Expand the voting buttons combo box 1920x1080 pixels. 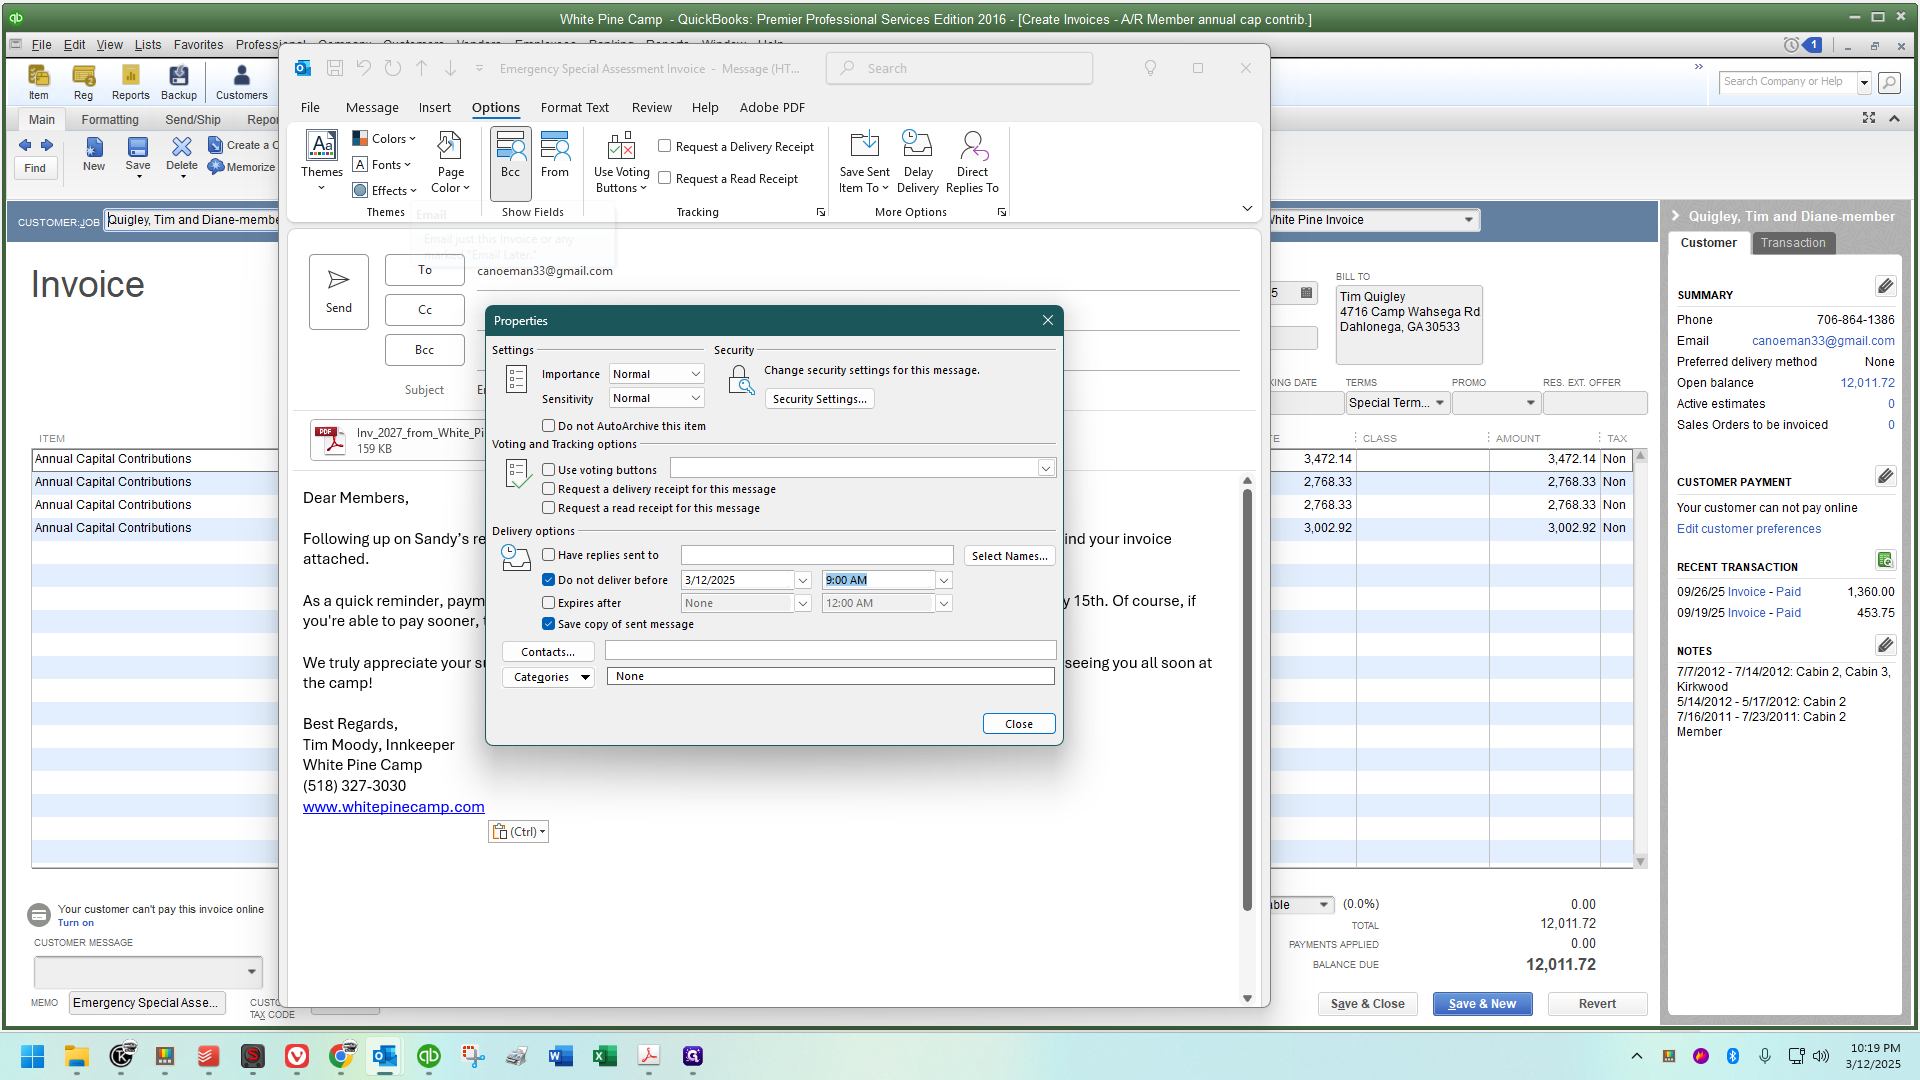1046,468
